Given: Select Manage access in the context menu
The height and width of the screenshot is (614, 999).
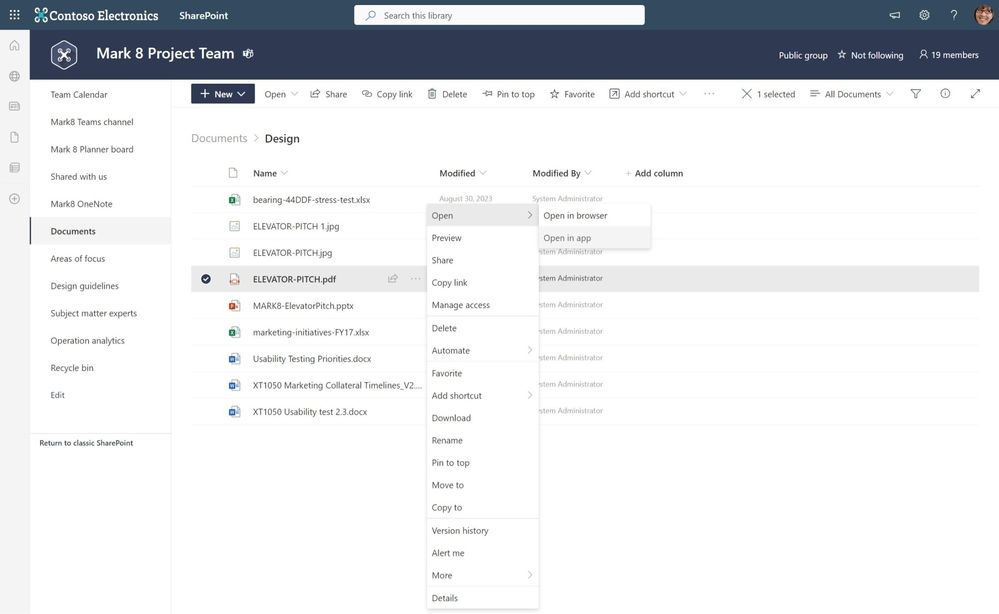Looking at the screenshot, I should pyautogui.click(x=482, y=305).
